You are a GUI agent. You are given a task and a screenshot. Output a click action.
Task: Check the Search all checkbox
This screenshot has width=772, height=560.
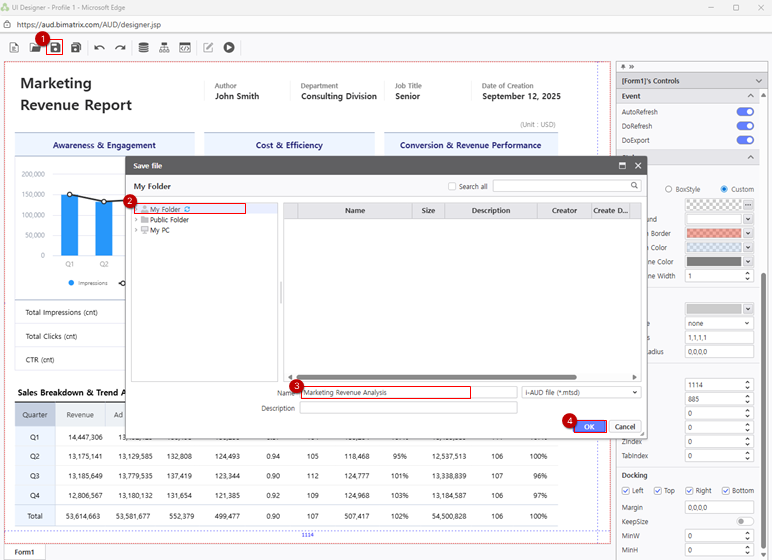[x=452, y=187]
